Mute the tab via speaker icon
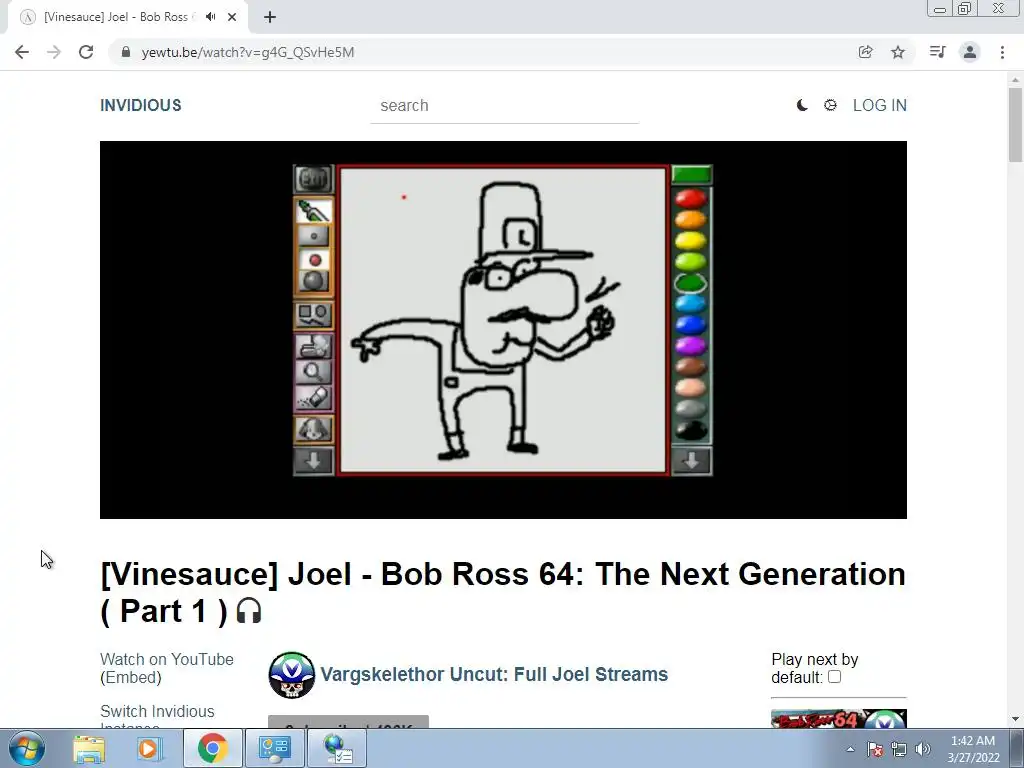The width and height of the screenshot is (1024, 768). click(210, 17)
